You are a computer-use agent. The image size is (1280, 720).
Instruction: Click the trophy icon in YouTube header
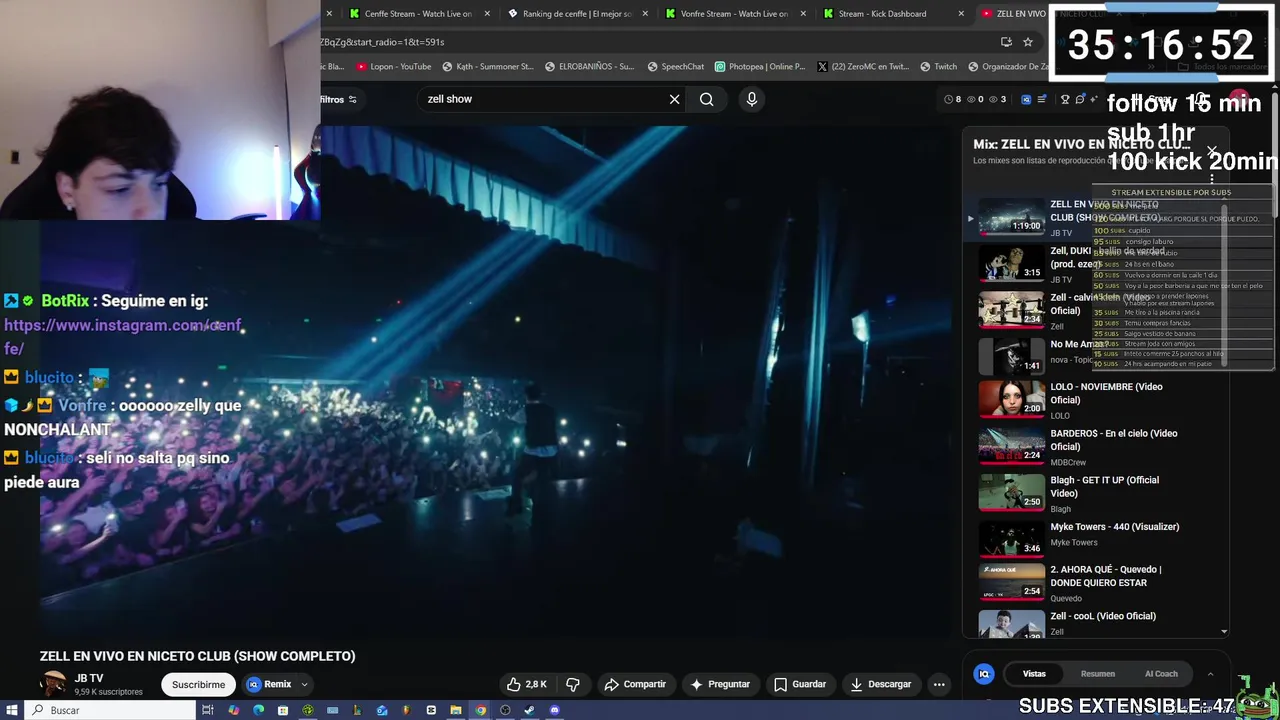coord(1065,99)
